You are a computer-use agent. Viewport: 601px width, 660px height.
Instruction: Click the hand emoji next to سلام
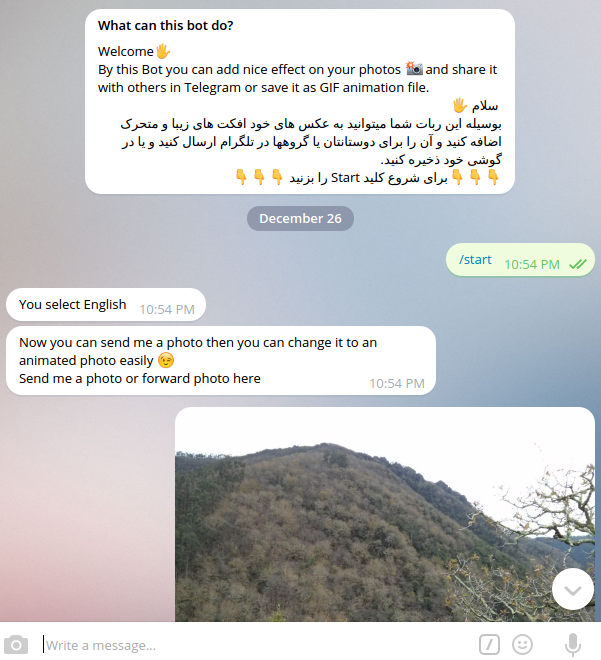click(460, 105)
